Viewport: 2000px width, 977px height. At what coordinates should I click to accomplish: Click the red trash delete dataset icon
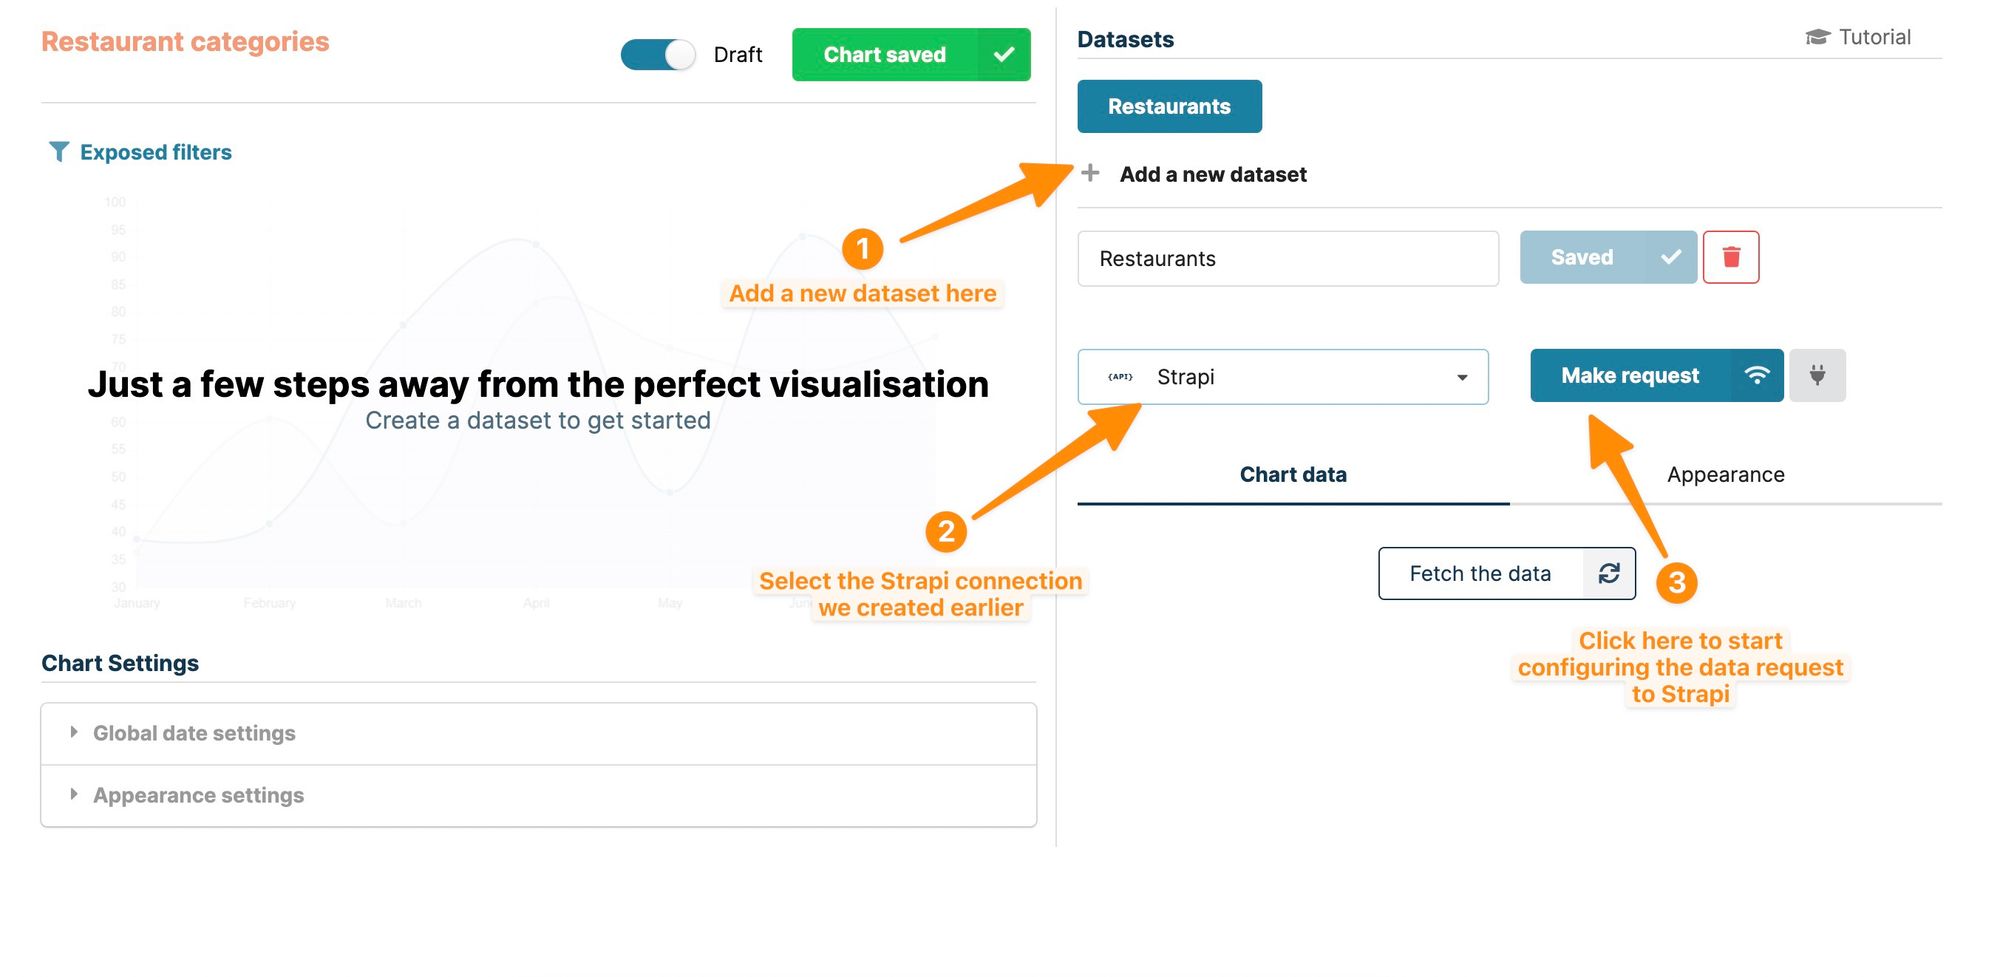(x=1731, y=257)
